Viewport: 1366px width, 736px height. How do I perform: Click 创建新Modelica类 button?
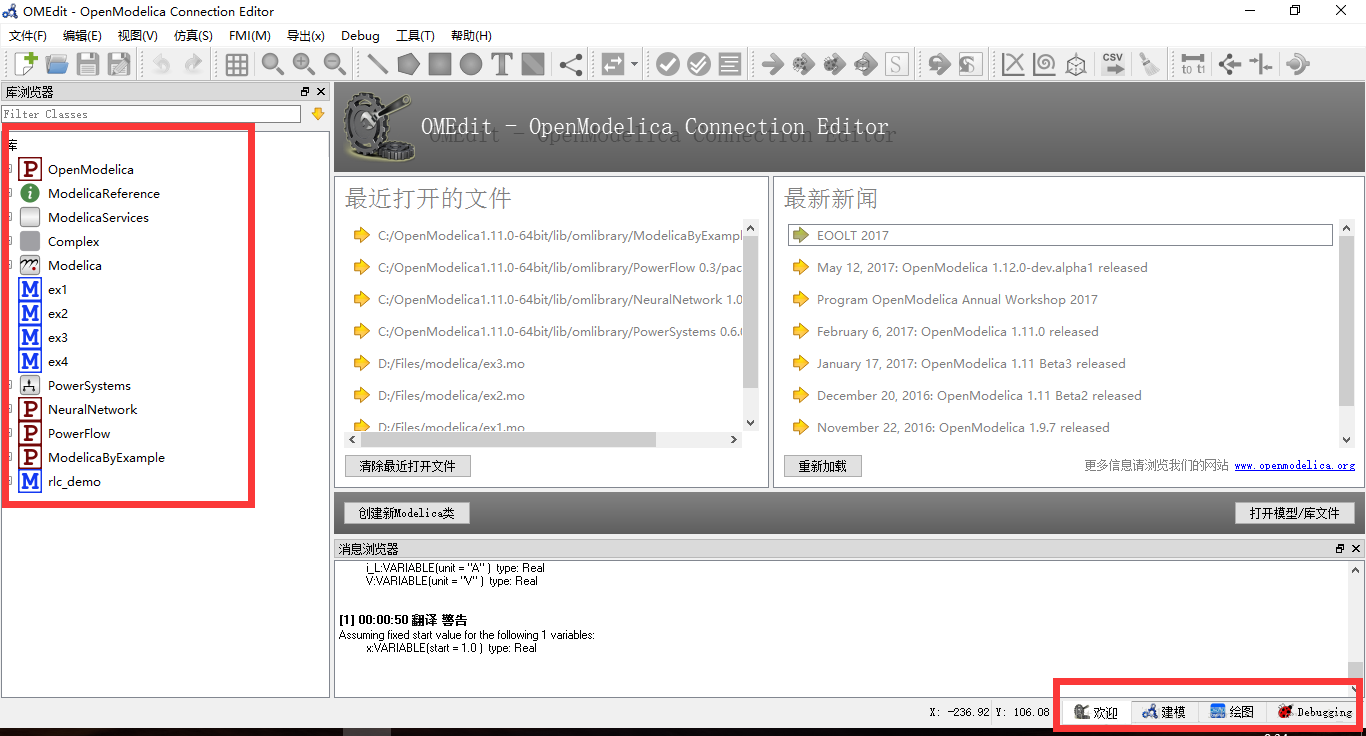click(406, 513)
